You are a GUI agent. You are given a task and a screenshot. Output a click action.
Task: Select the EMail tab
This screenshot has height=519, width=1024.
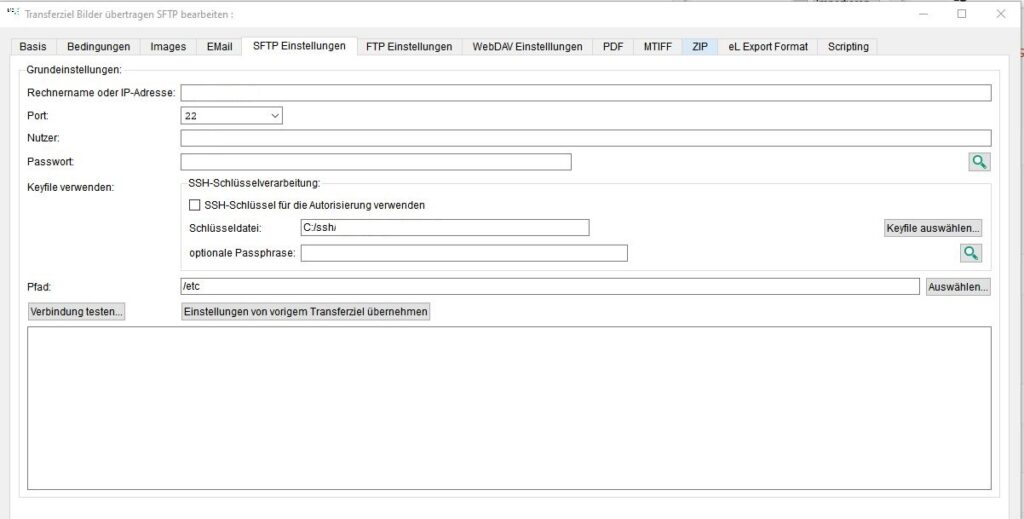[219, 46]
